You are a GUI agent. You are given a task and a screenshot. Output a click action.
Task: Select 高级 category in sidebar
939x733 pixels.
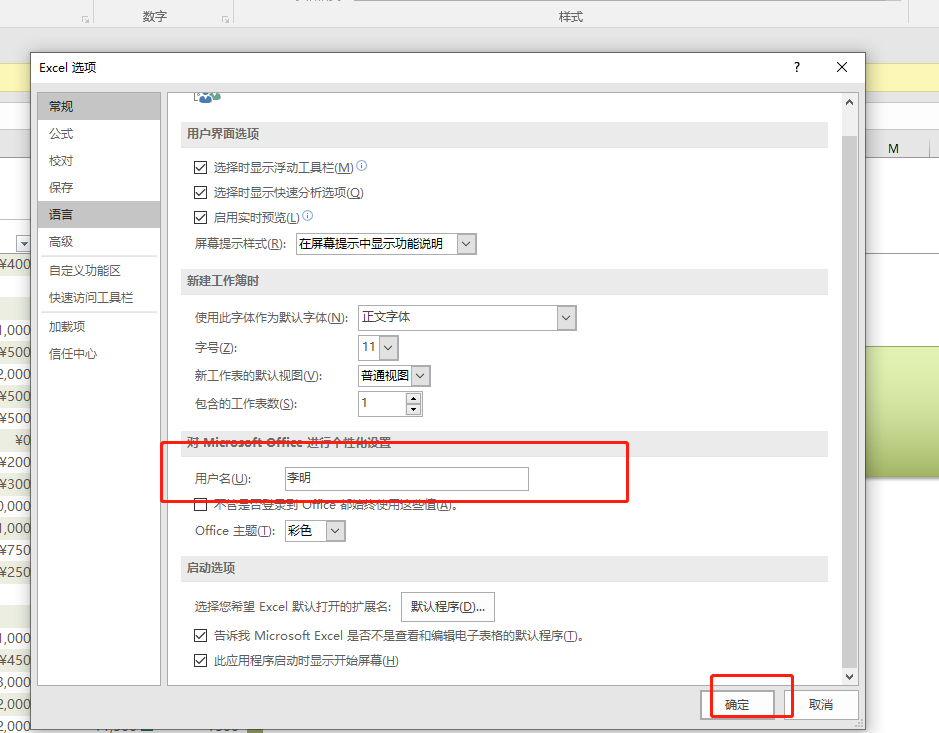pyautogui.click(x=99, y=241)
